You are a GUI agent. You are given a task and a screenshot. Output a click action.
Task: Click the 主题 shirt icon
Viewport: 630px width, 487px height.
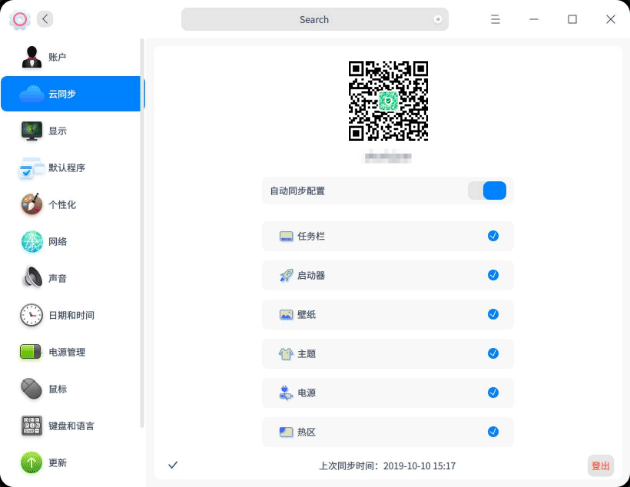point(286,354)
